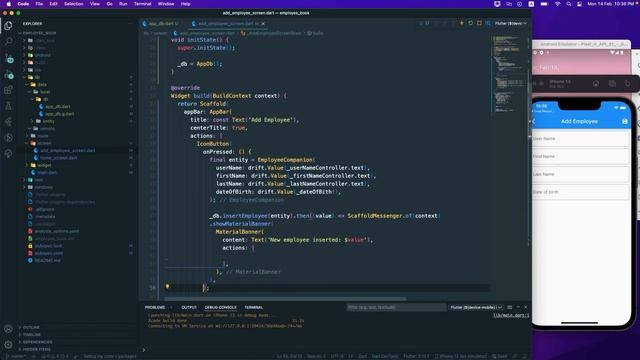Screen dimensions: 640x360
Task: Open analysis_options.yaml in the explorer
Action: point(57,231)
